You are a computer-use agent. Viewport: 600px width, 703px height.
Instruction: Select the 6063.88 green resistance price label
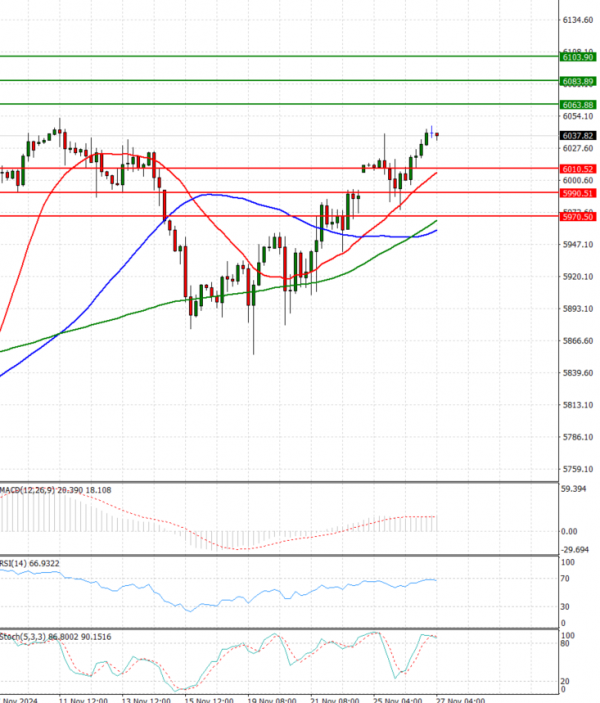pos(578,104)
